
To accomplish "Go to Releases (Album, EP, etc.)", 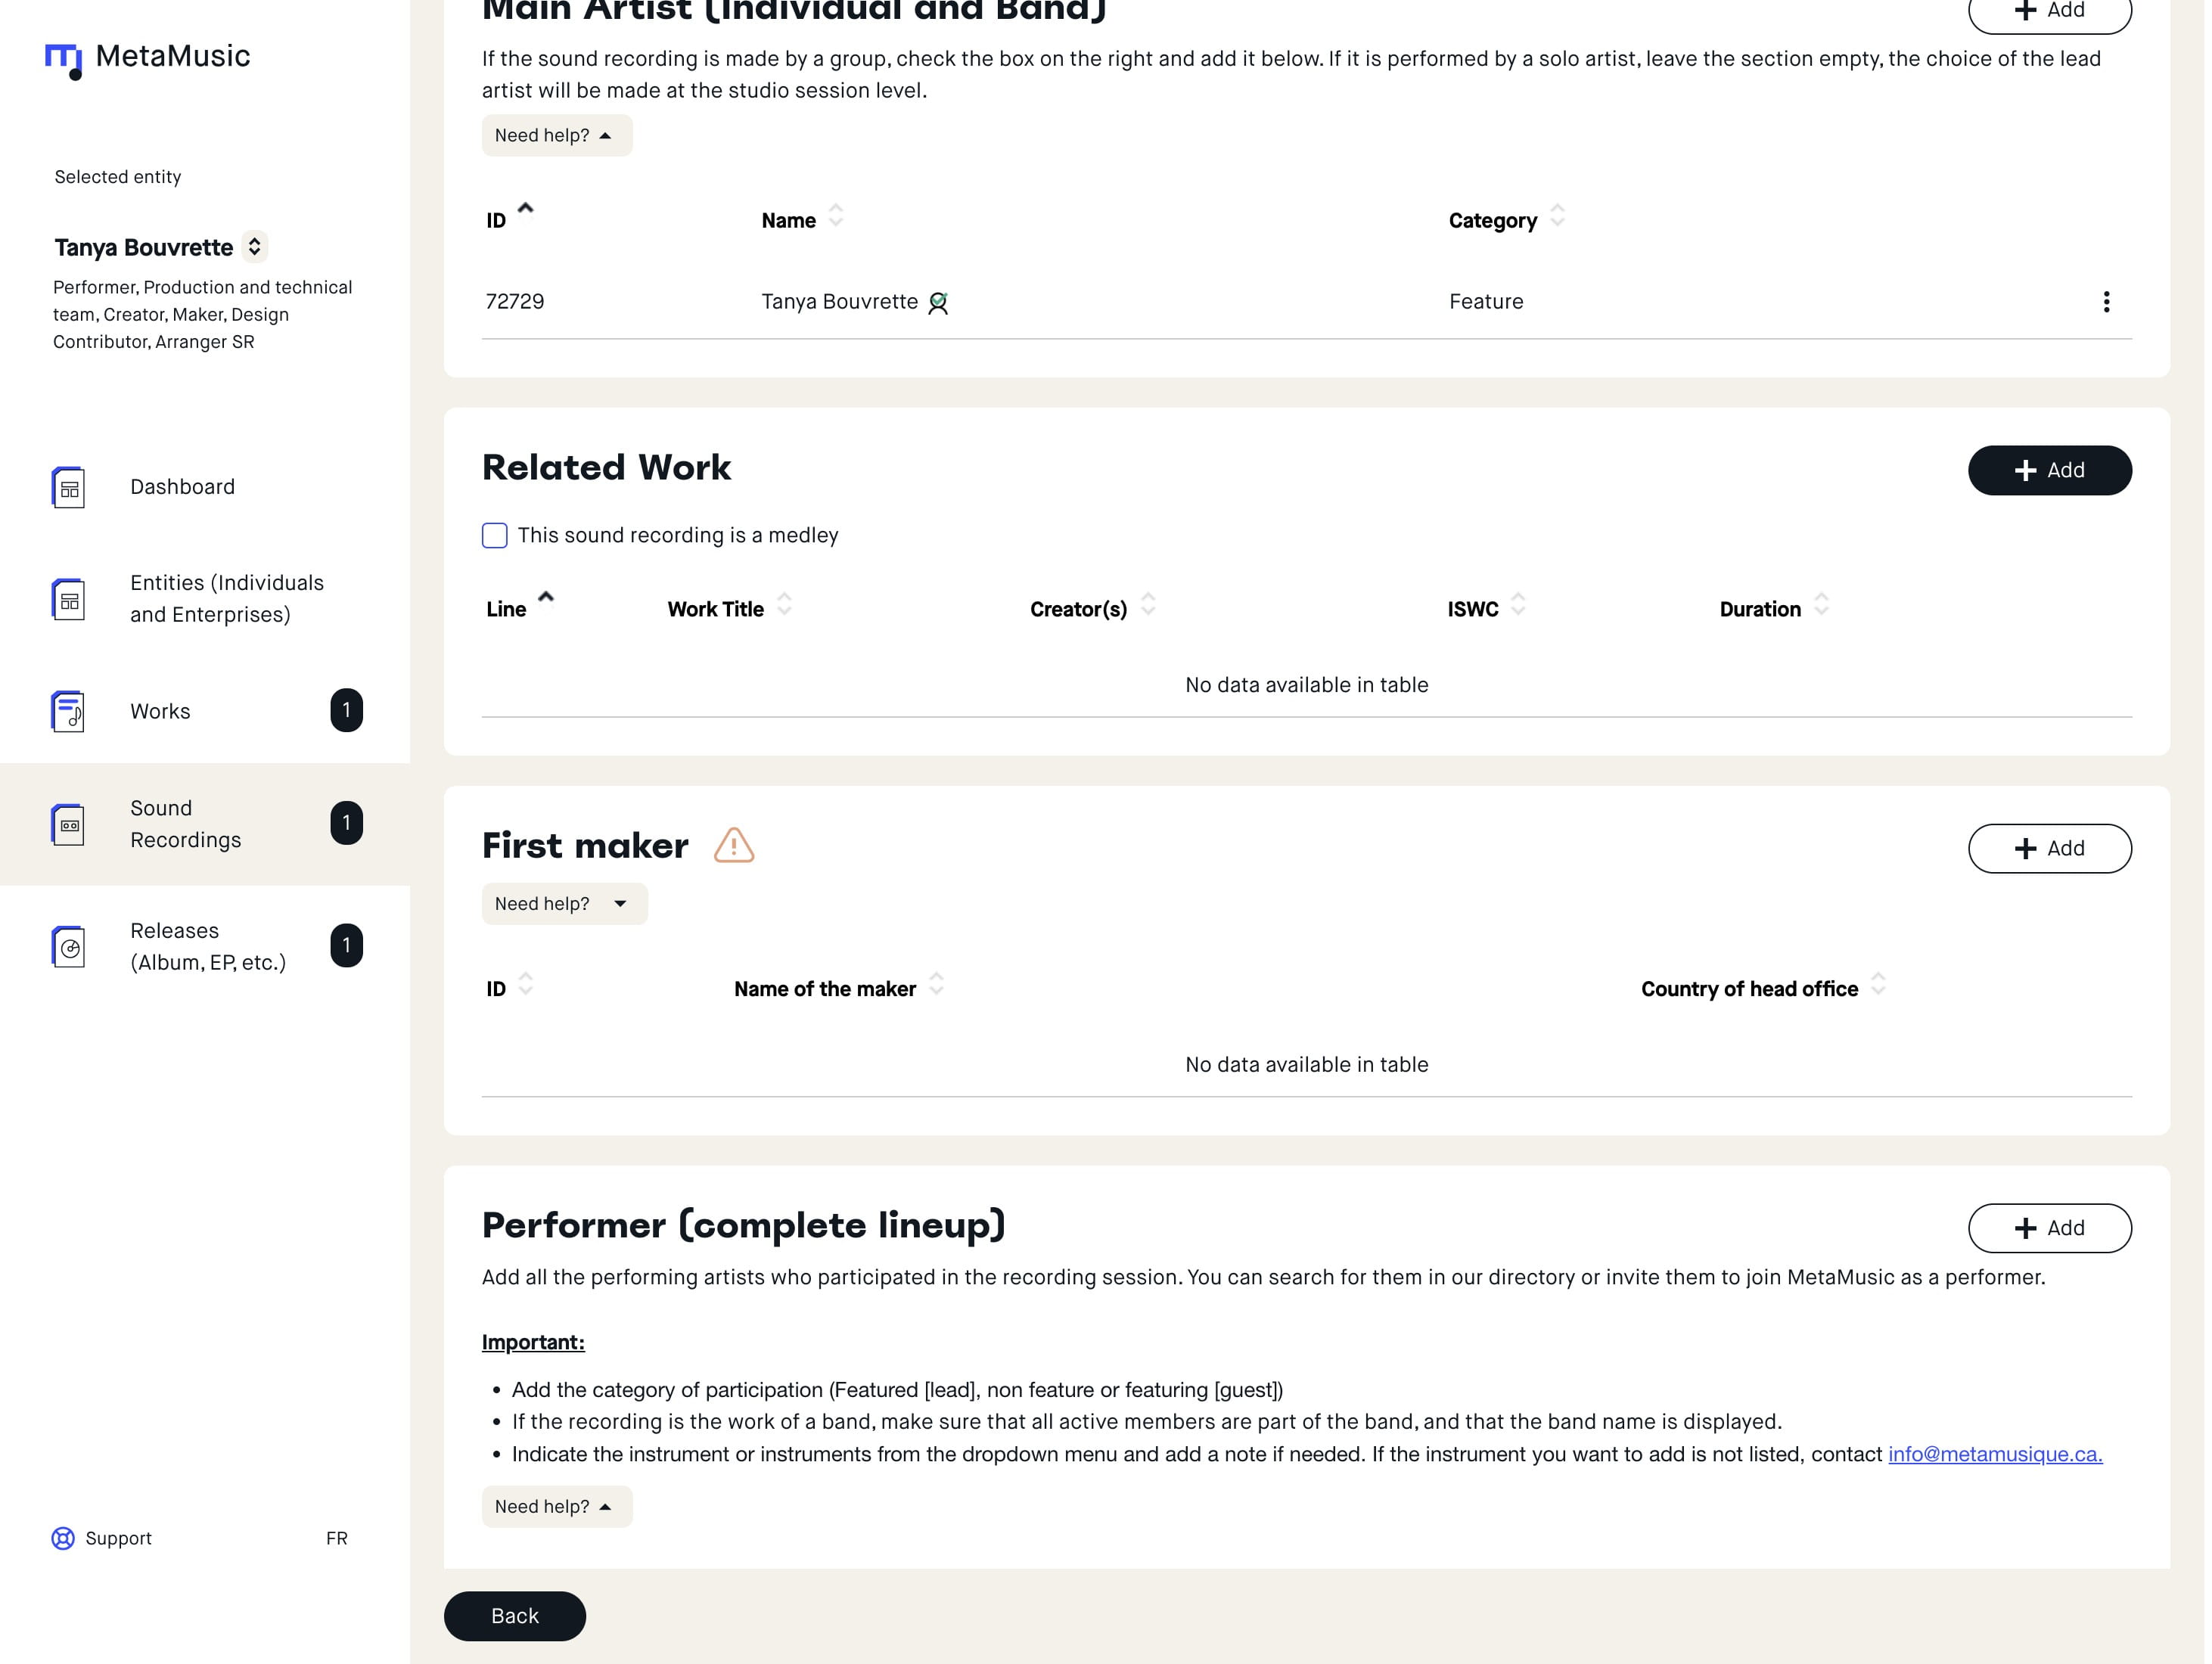I will tap(208, 947).
